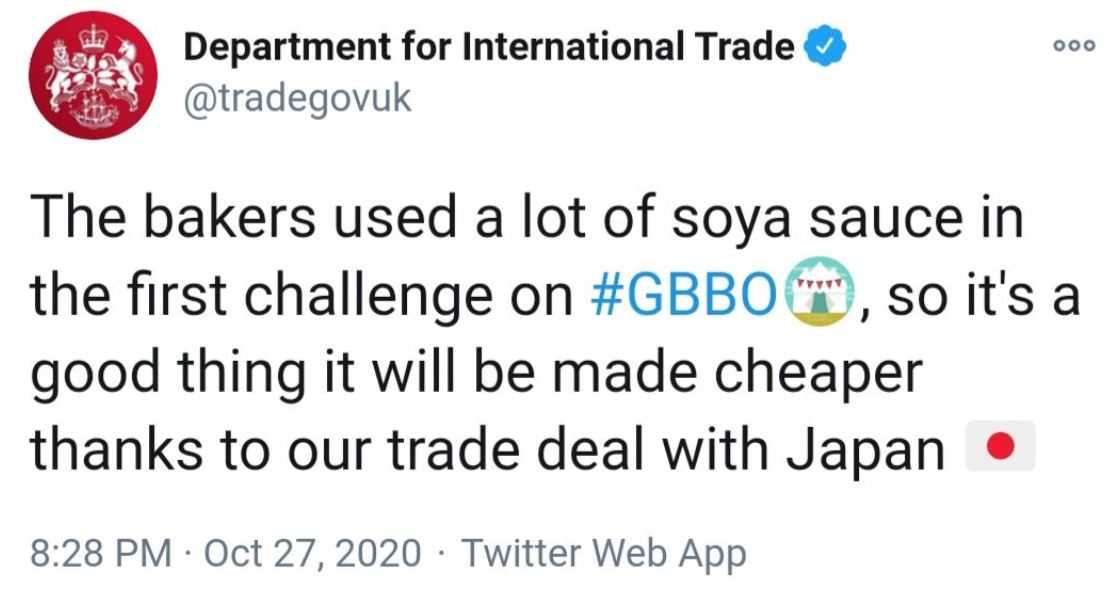This screenshot has width=1113, height=589.
Task: Click the word bakers in tweet
Action: 230,216
